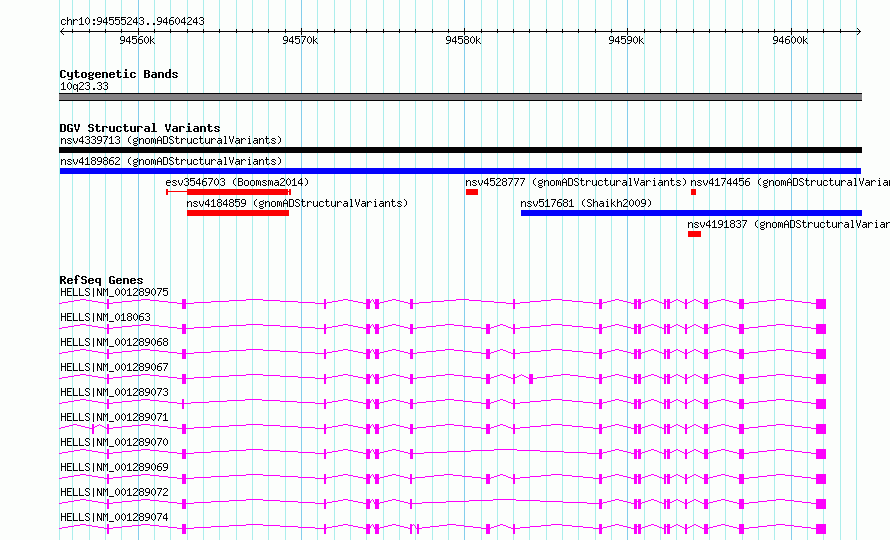Screen dimensions: 890x540
Task: Open the HELLS|NM_001289070 transcript label
Action: [x=114, y=442]
